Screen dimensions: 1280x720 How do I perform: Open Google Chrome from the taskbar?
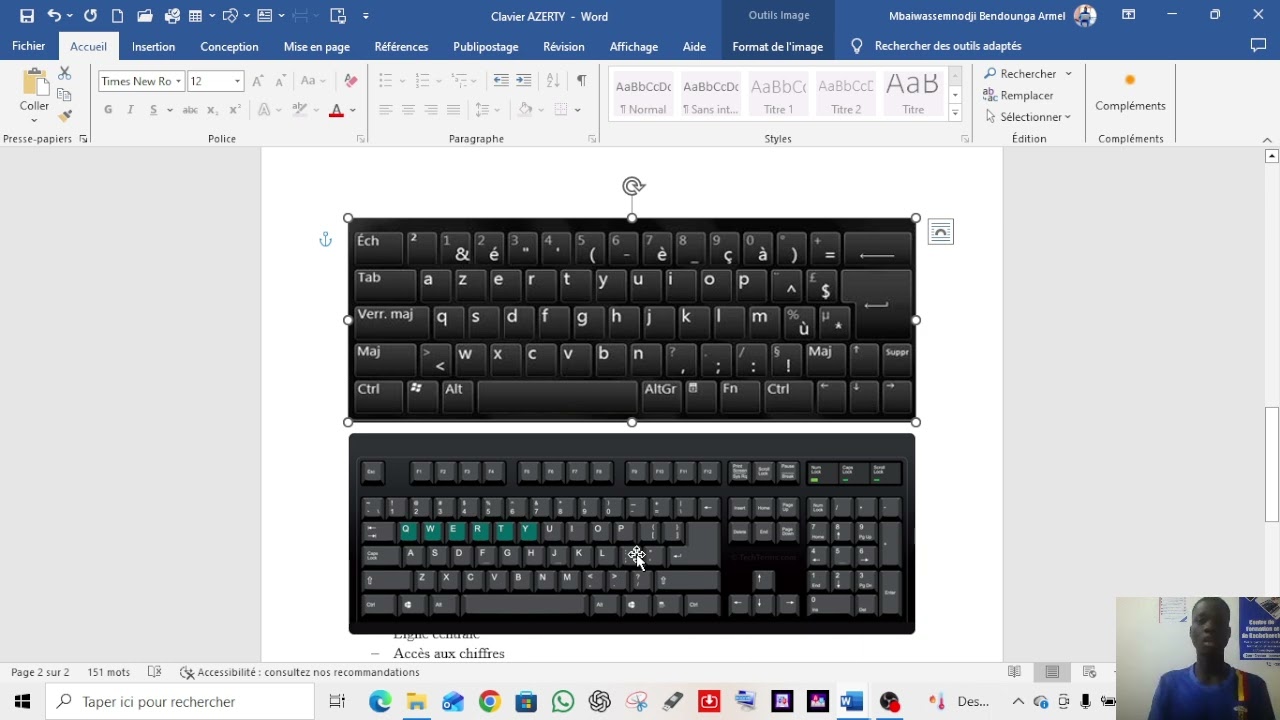[489, 702]
